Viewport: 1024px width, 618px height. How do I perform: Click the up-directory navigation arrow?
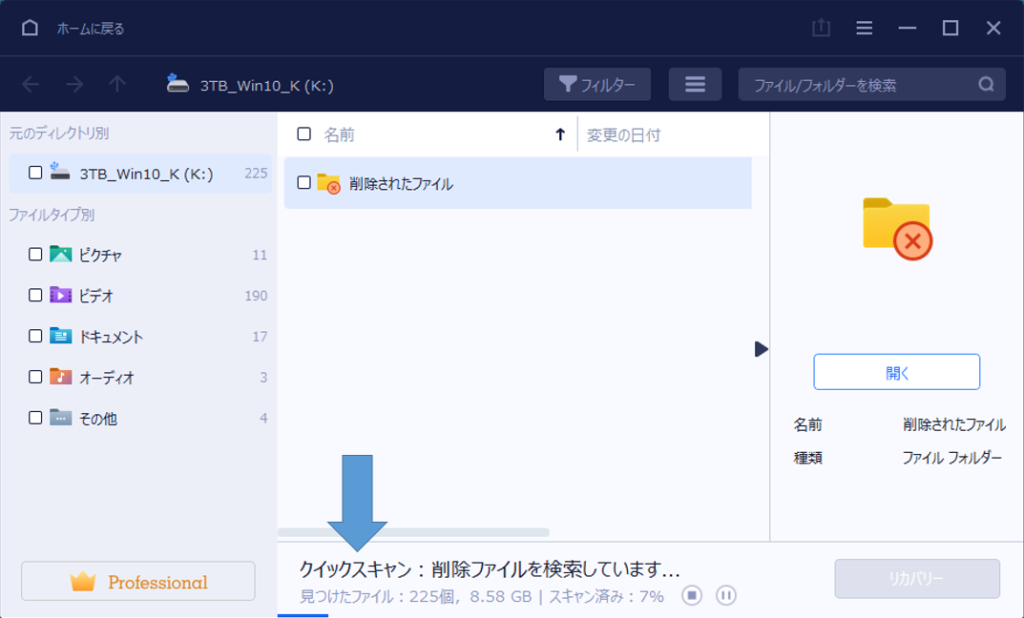click(x=116, y=84)
